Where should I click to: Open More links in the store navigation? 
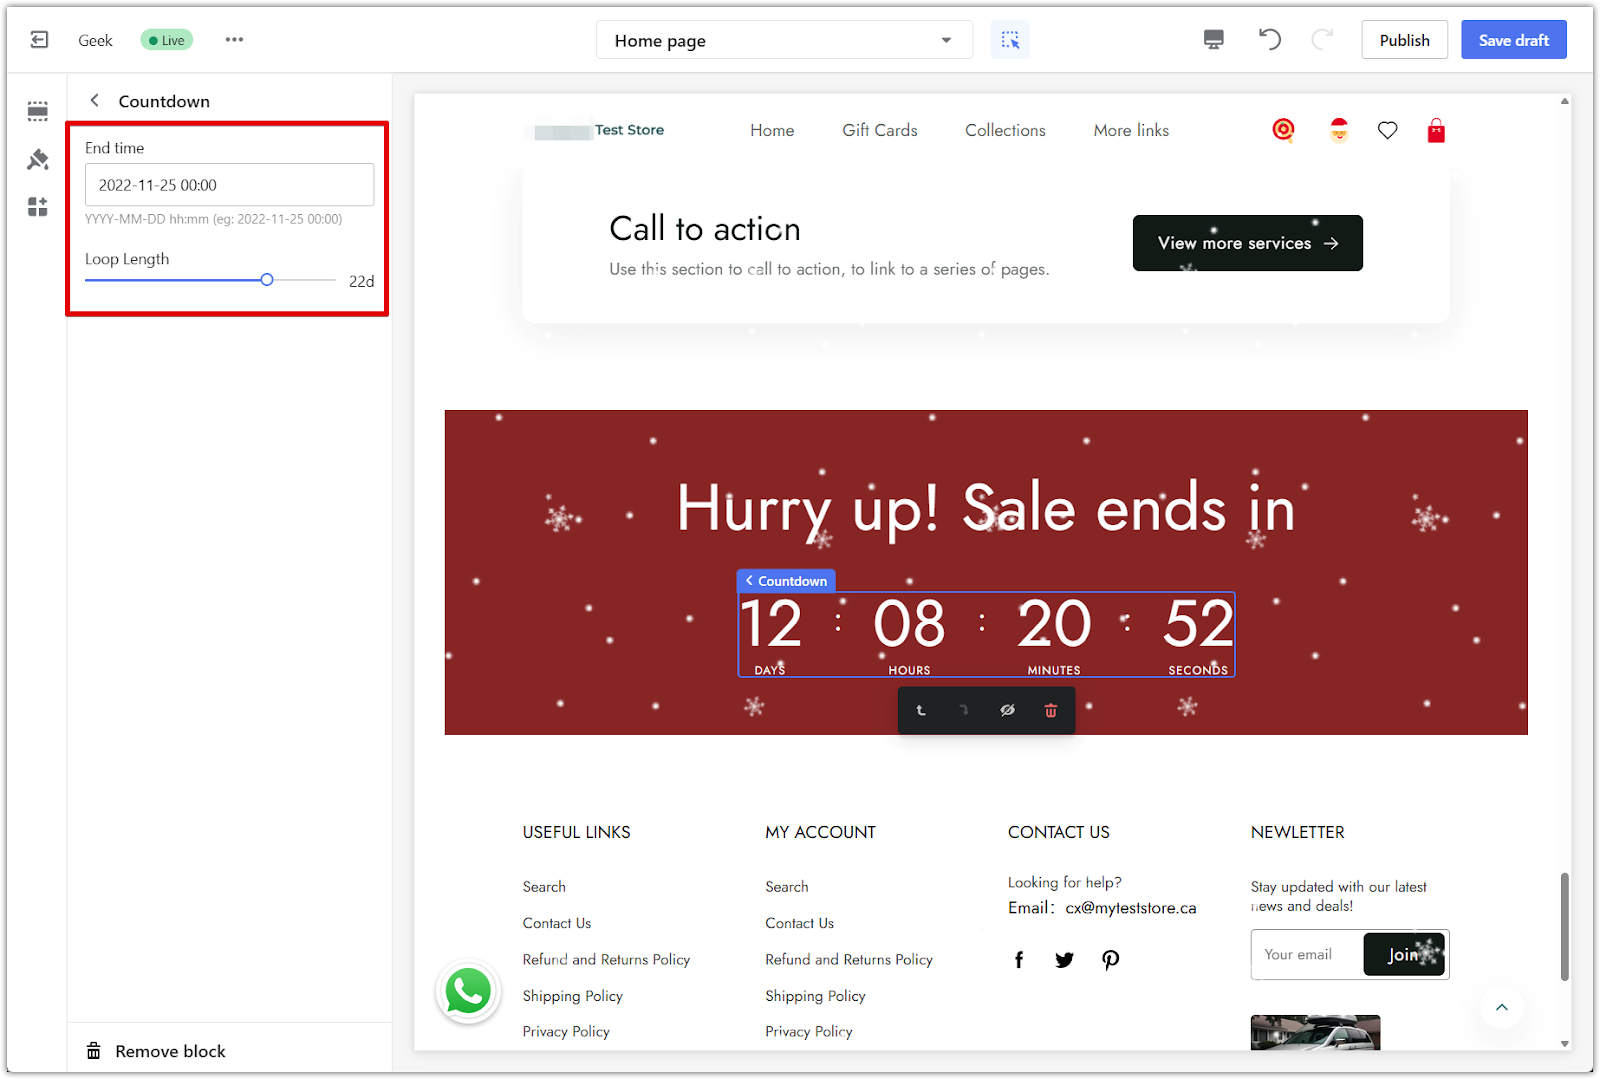pyautogui.click(x=1131, y=130)
